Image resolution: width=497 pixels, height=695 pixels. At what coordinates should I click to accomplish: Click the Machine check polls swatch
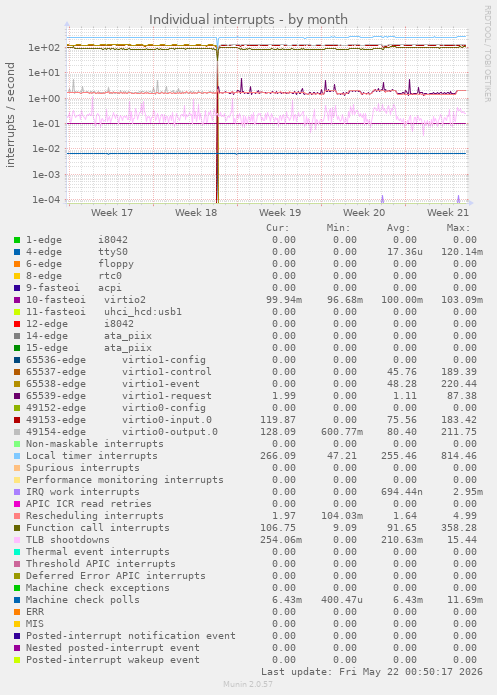pyautogui.click(x=17, y=600)
